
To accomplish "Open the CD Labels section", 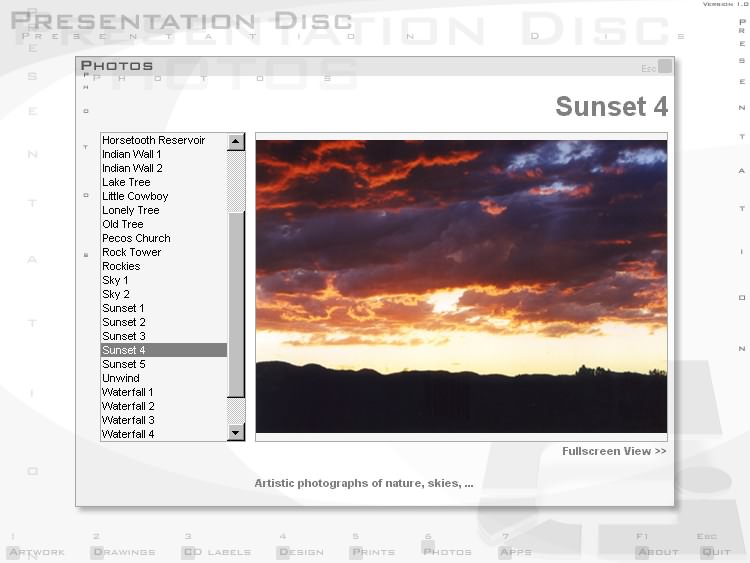I will [x=217, y=552].
